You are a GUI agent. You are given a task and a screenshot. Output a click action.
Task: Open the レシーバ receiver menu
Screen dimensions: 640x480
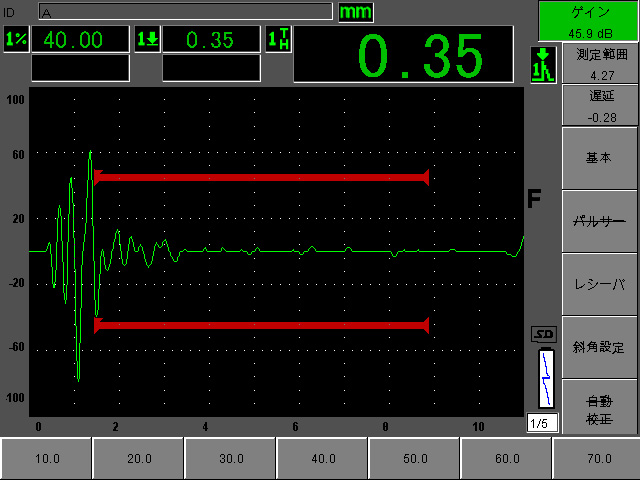coord(598,284)
